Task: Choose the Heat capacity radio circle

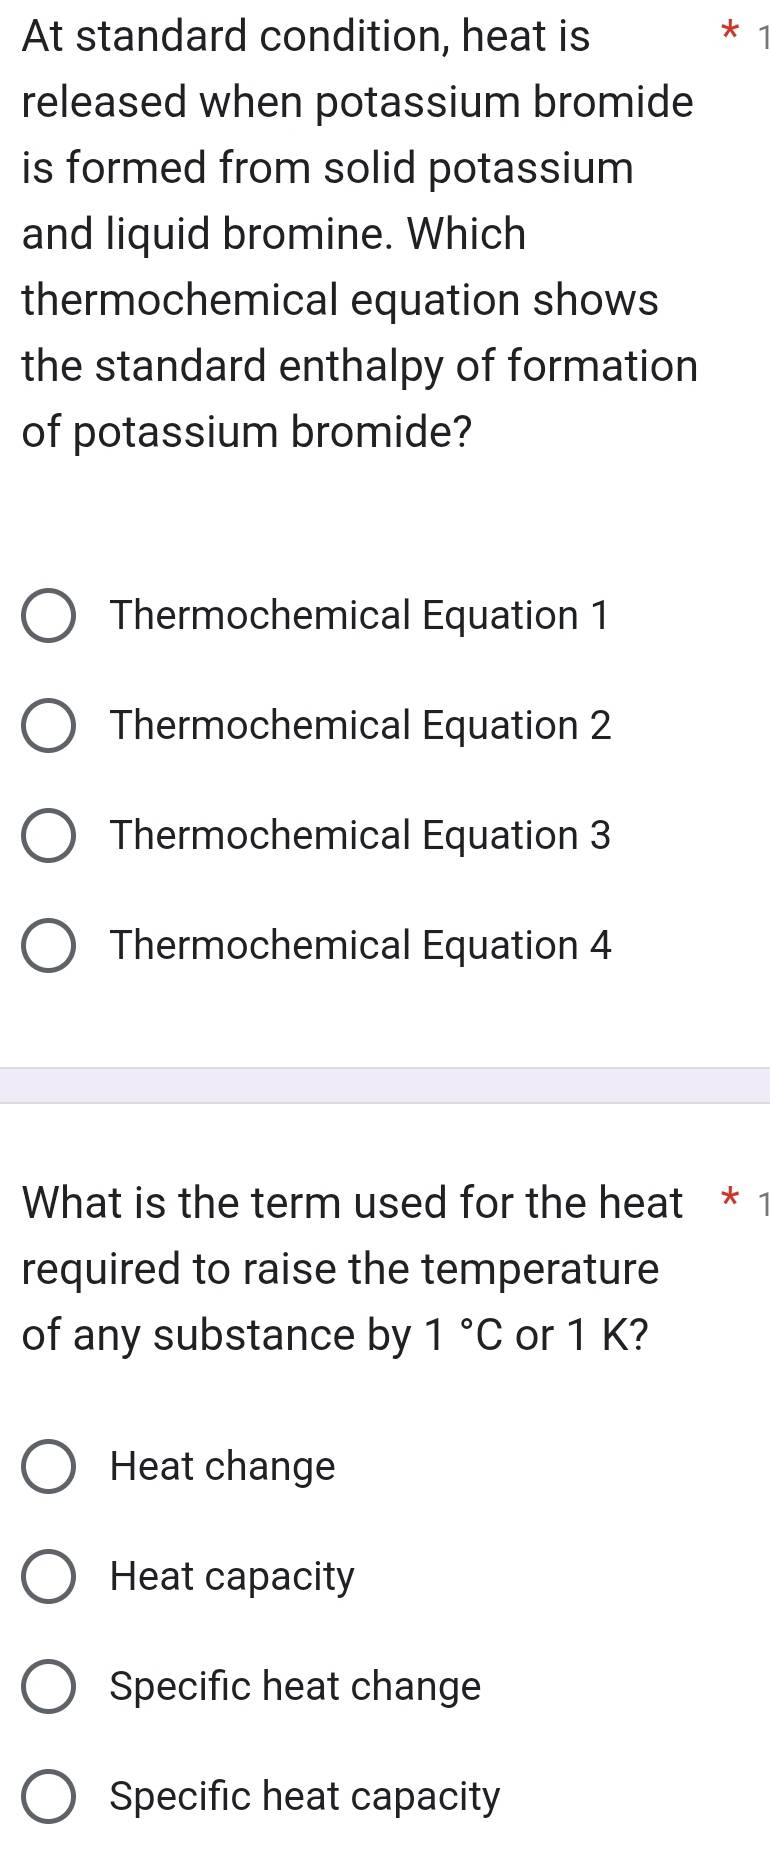Action: (48, 1577)
